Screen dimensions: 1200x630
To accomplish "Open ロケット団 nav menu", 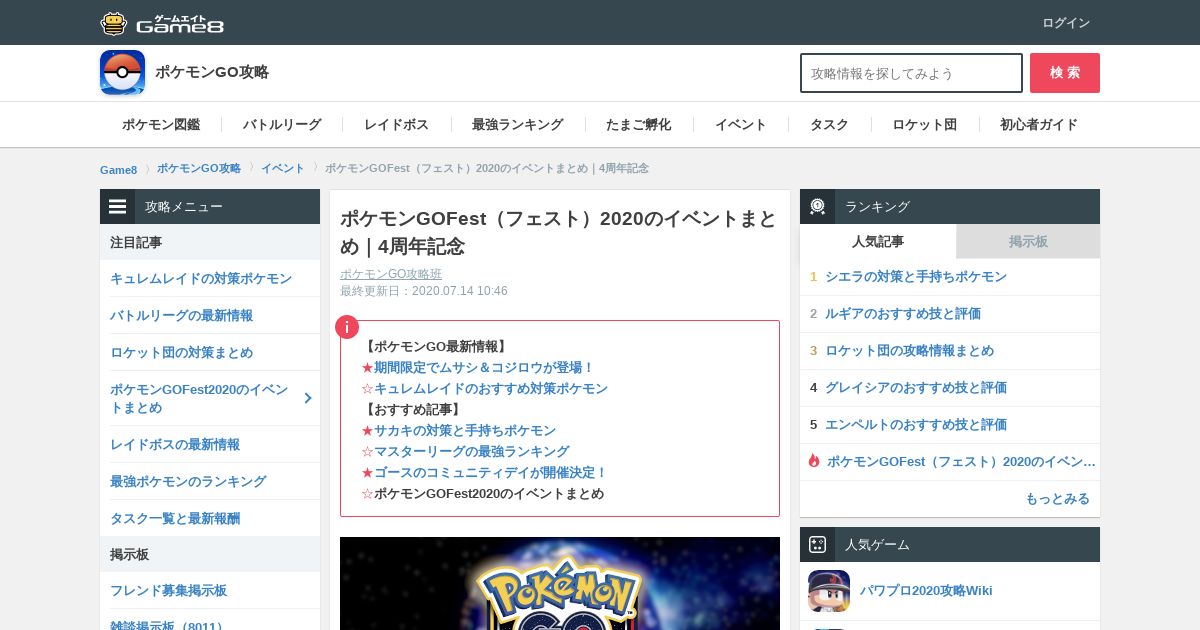I will tap(925, 125).
